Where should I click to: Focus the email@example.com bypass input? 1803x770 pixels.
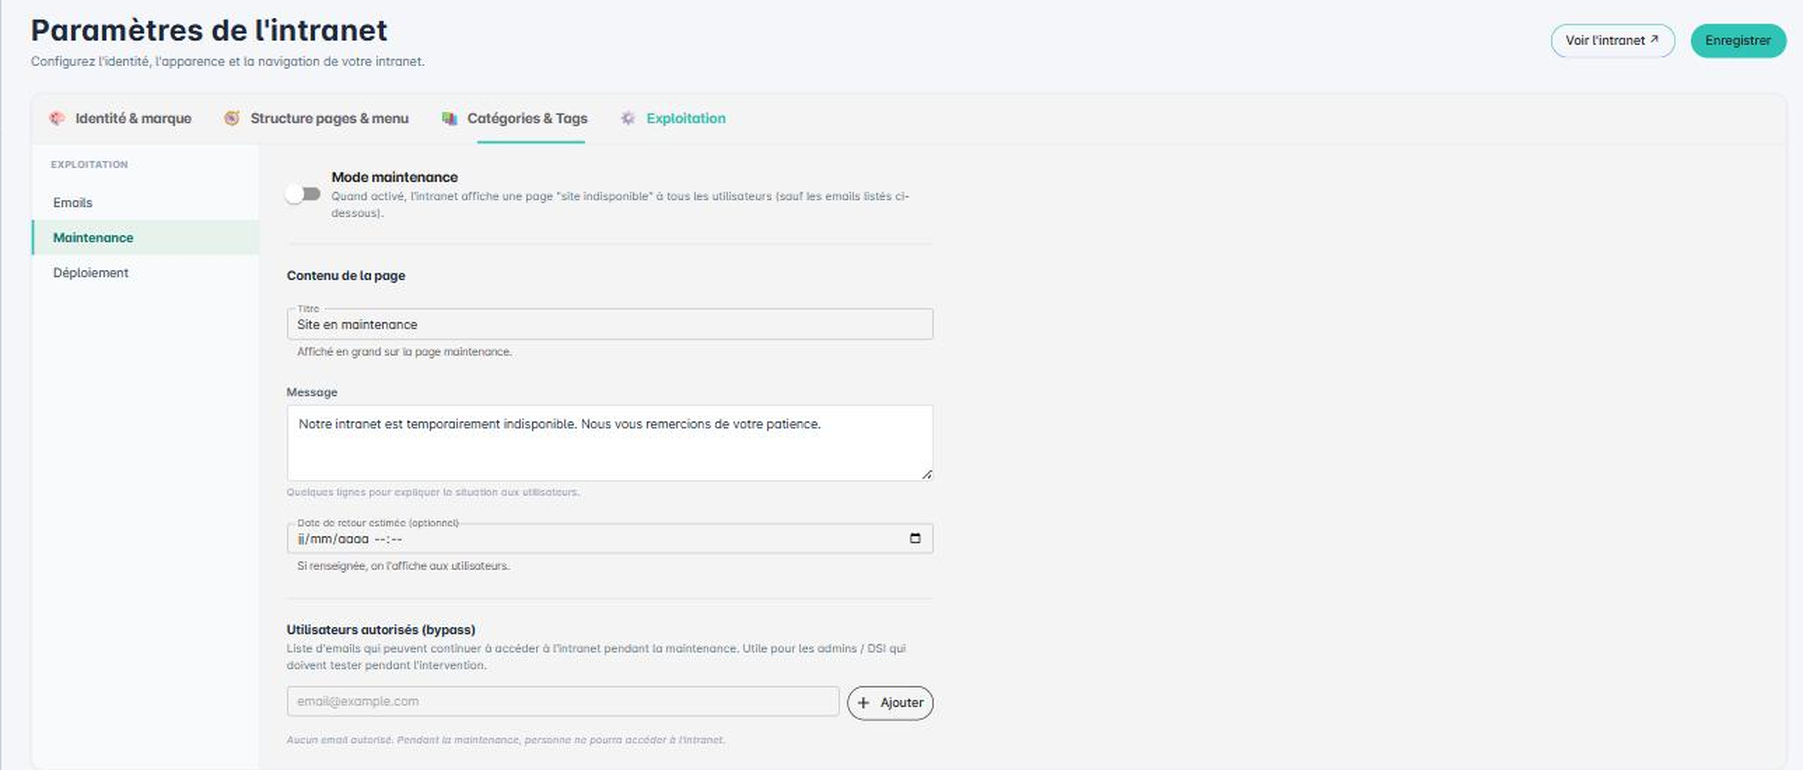point(563,701)
